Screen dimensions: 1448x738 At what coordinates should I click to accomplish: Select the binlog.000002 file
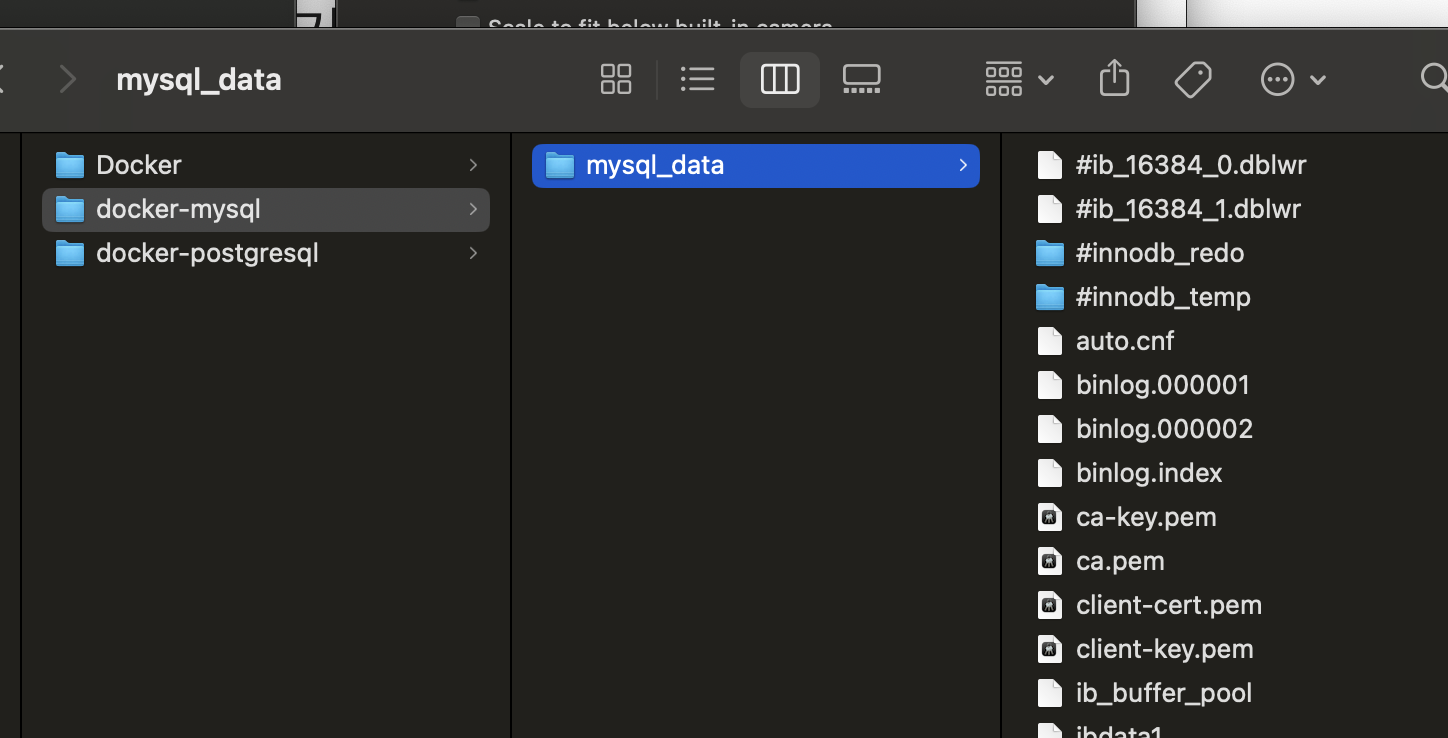click(x=1164, y=429)
